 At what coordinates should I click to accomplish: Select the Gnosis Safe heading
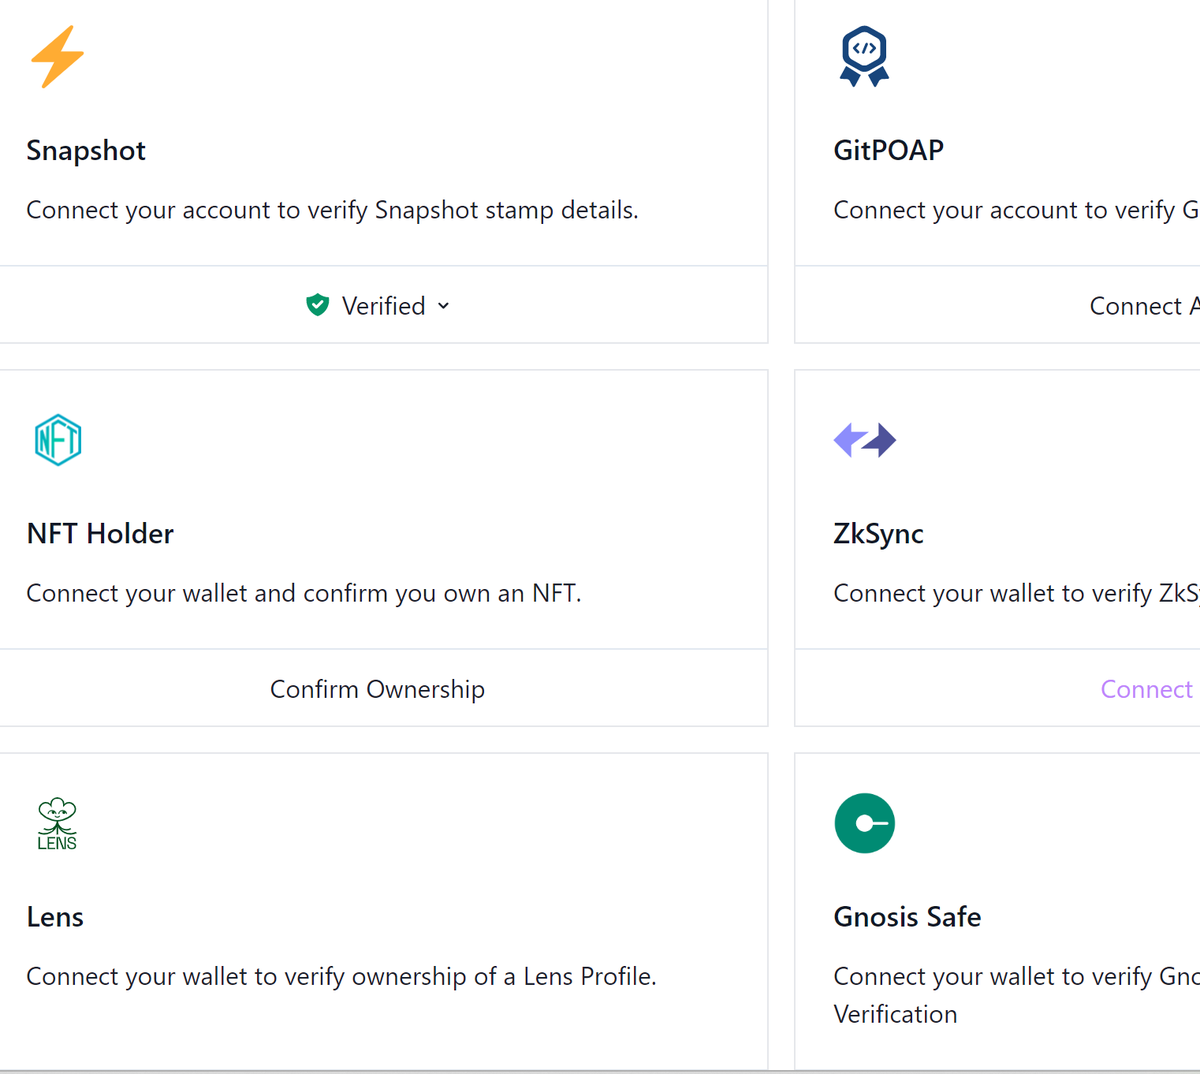[907, 917]
